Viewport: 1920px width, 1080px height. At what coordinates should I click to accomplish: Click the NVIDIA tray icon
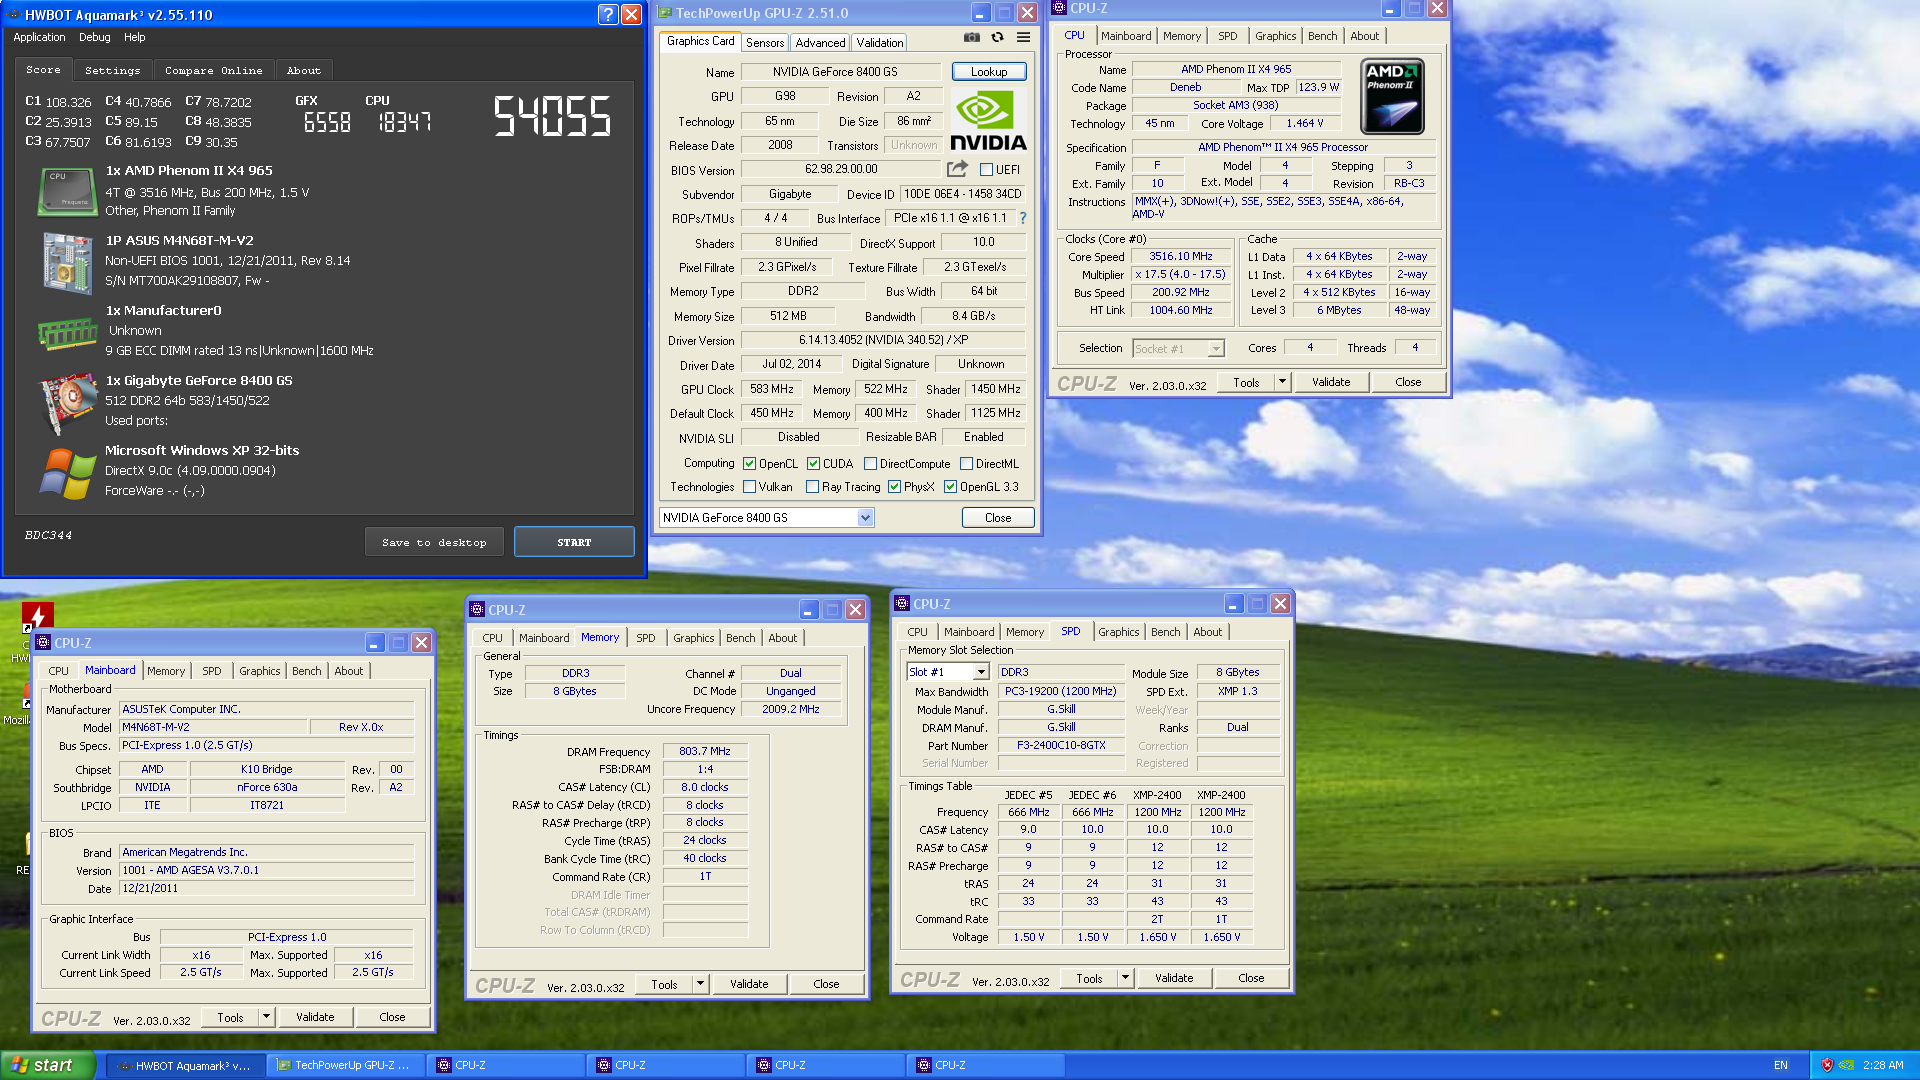pos(1846,1065)
